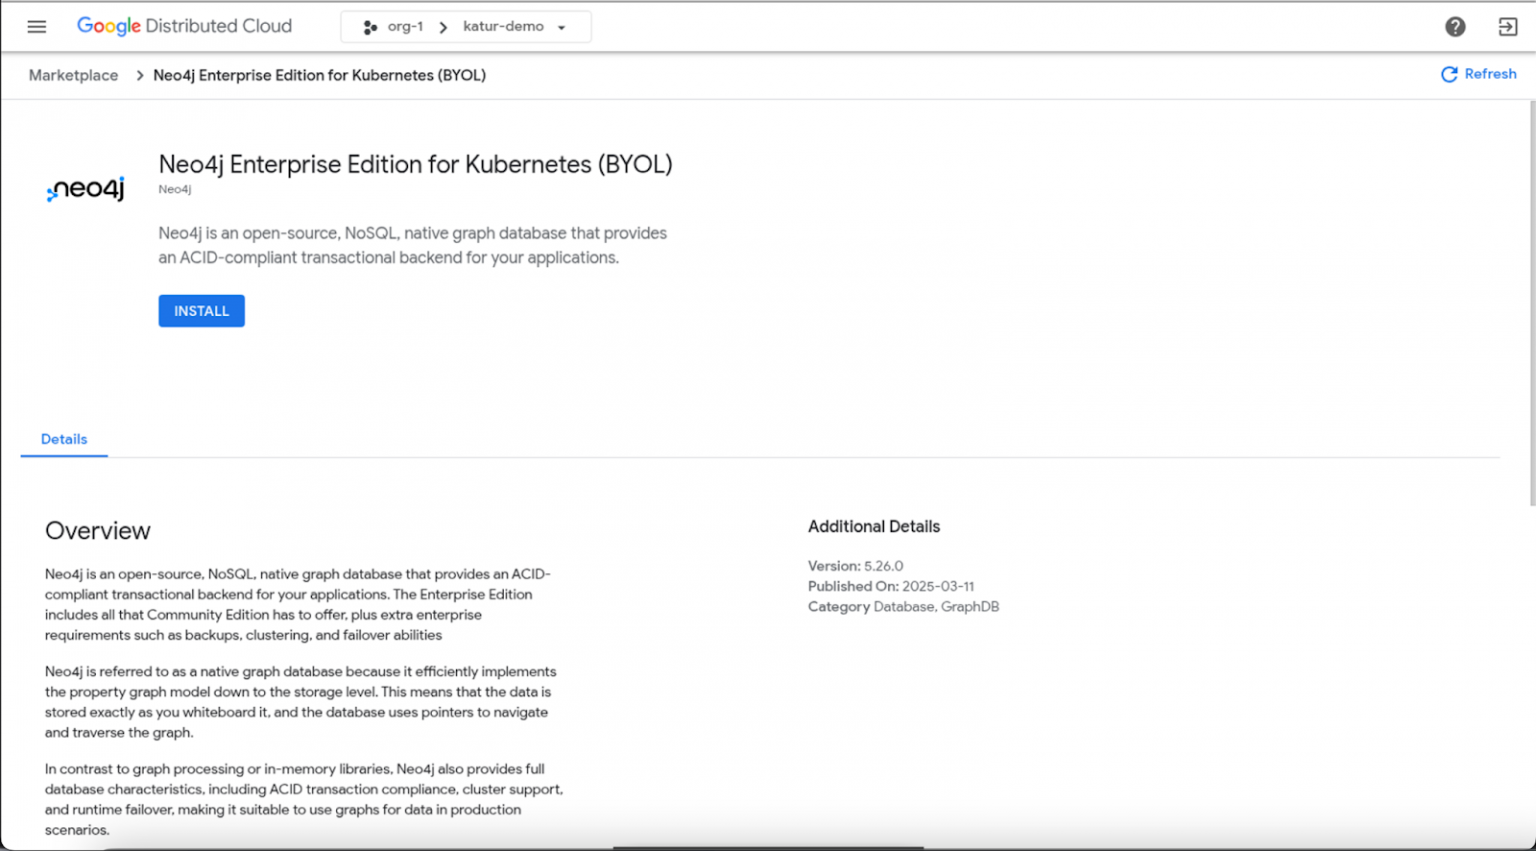Click the sign out icon
The image size is (1536, 851).
tap(1507, 27)
